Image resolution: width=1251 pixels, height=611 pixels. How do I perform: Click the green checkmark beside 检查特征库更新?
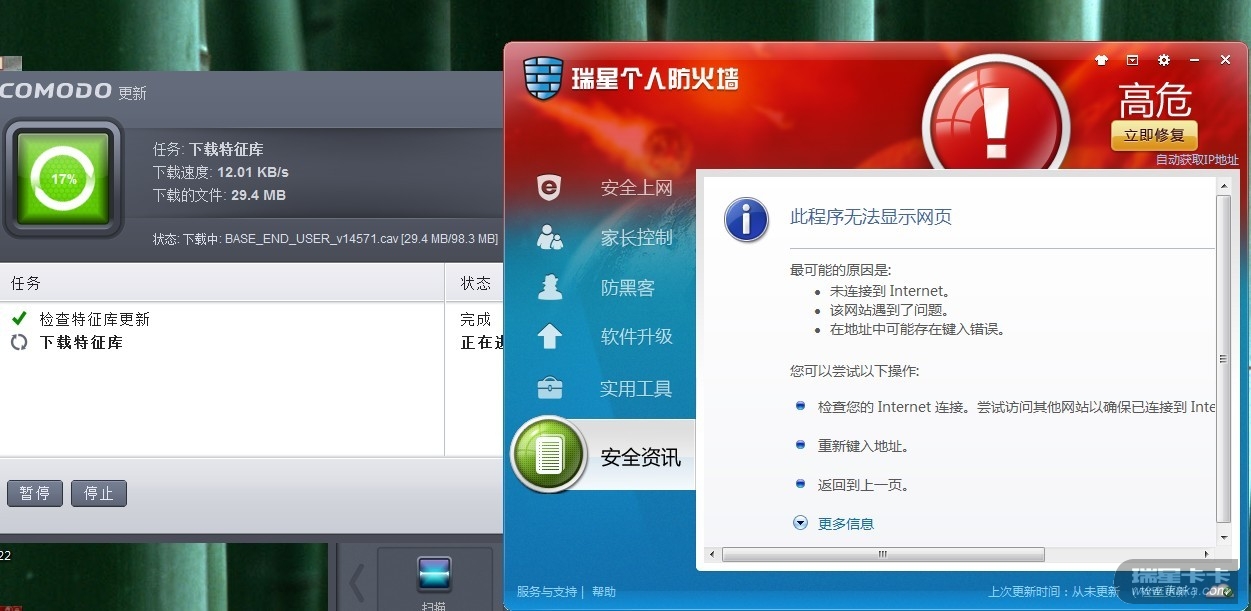19,319
